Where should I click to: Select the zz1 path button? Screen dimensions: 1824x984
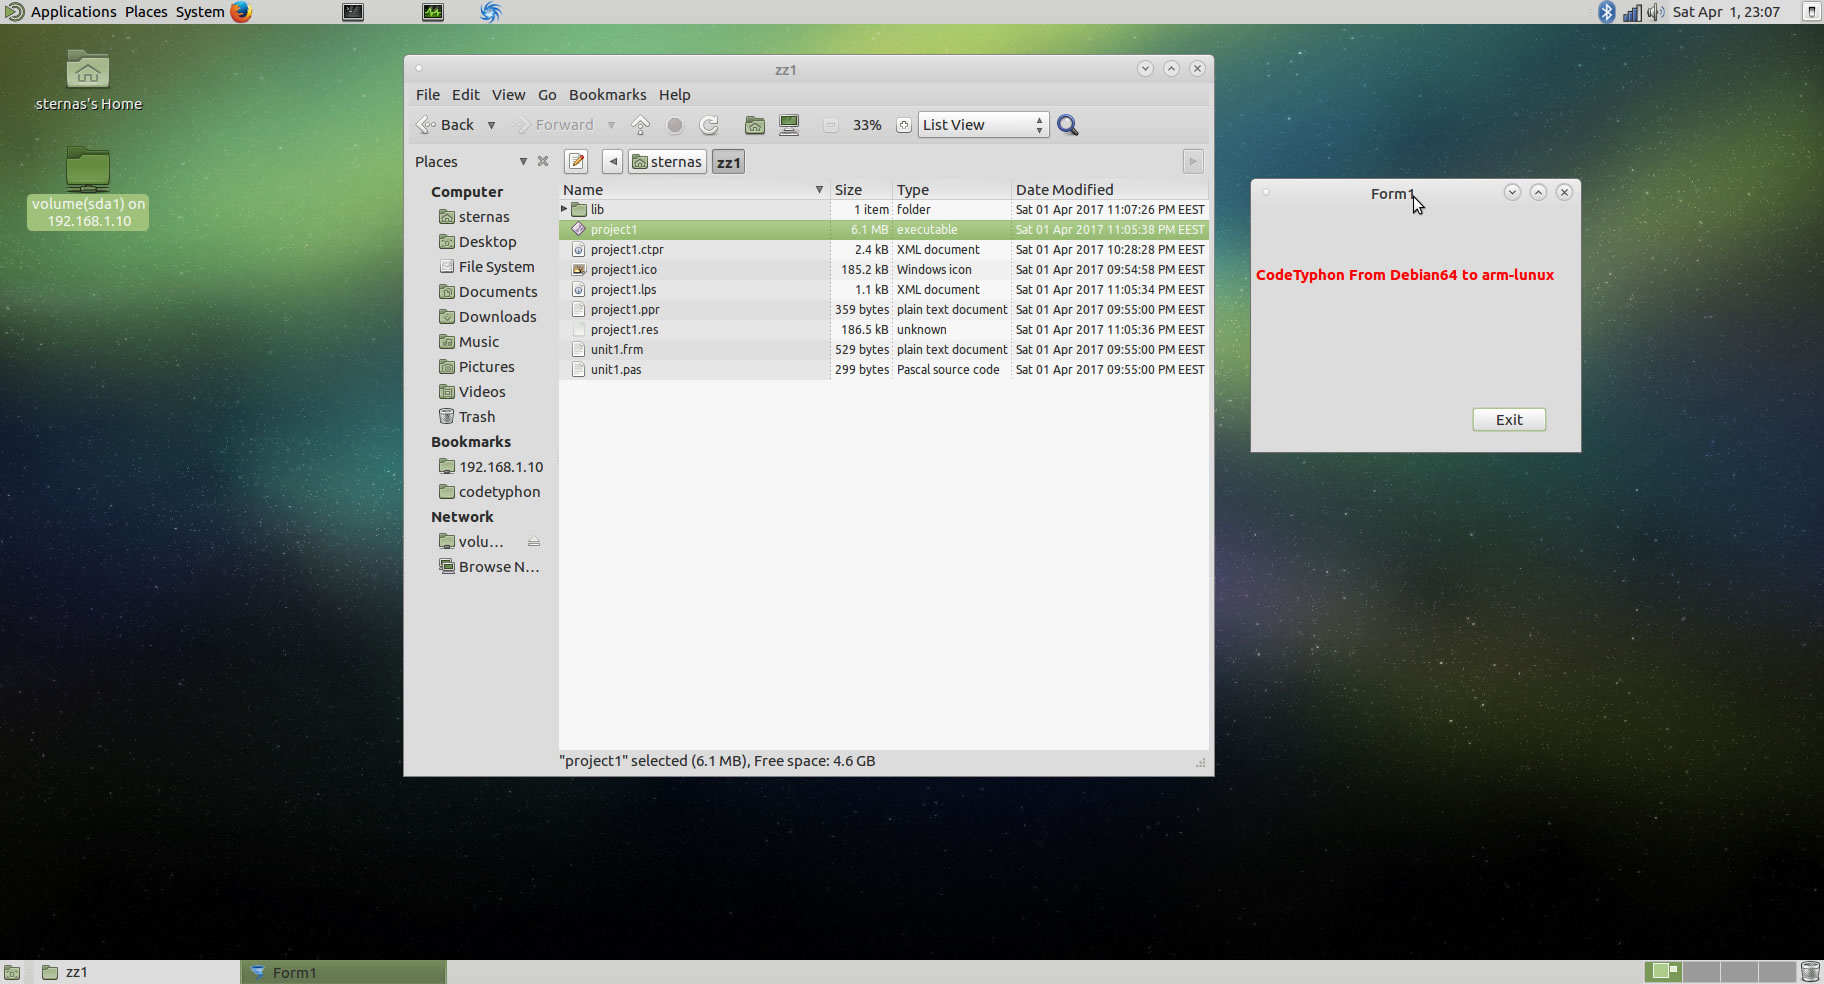pyautogui.click(x=728, y=162)
